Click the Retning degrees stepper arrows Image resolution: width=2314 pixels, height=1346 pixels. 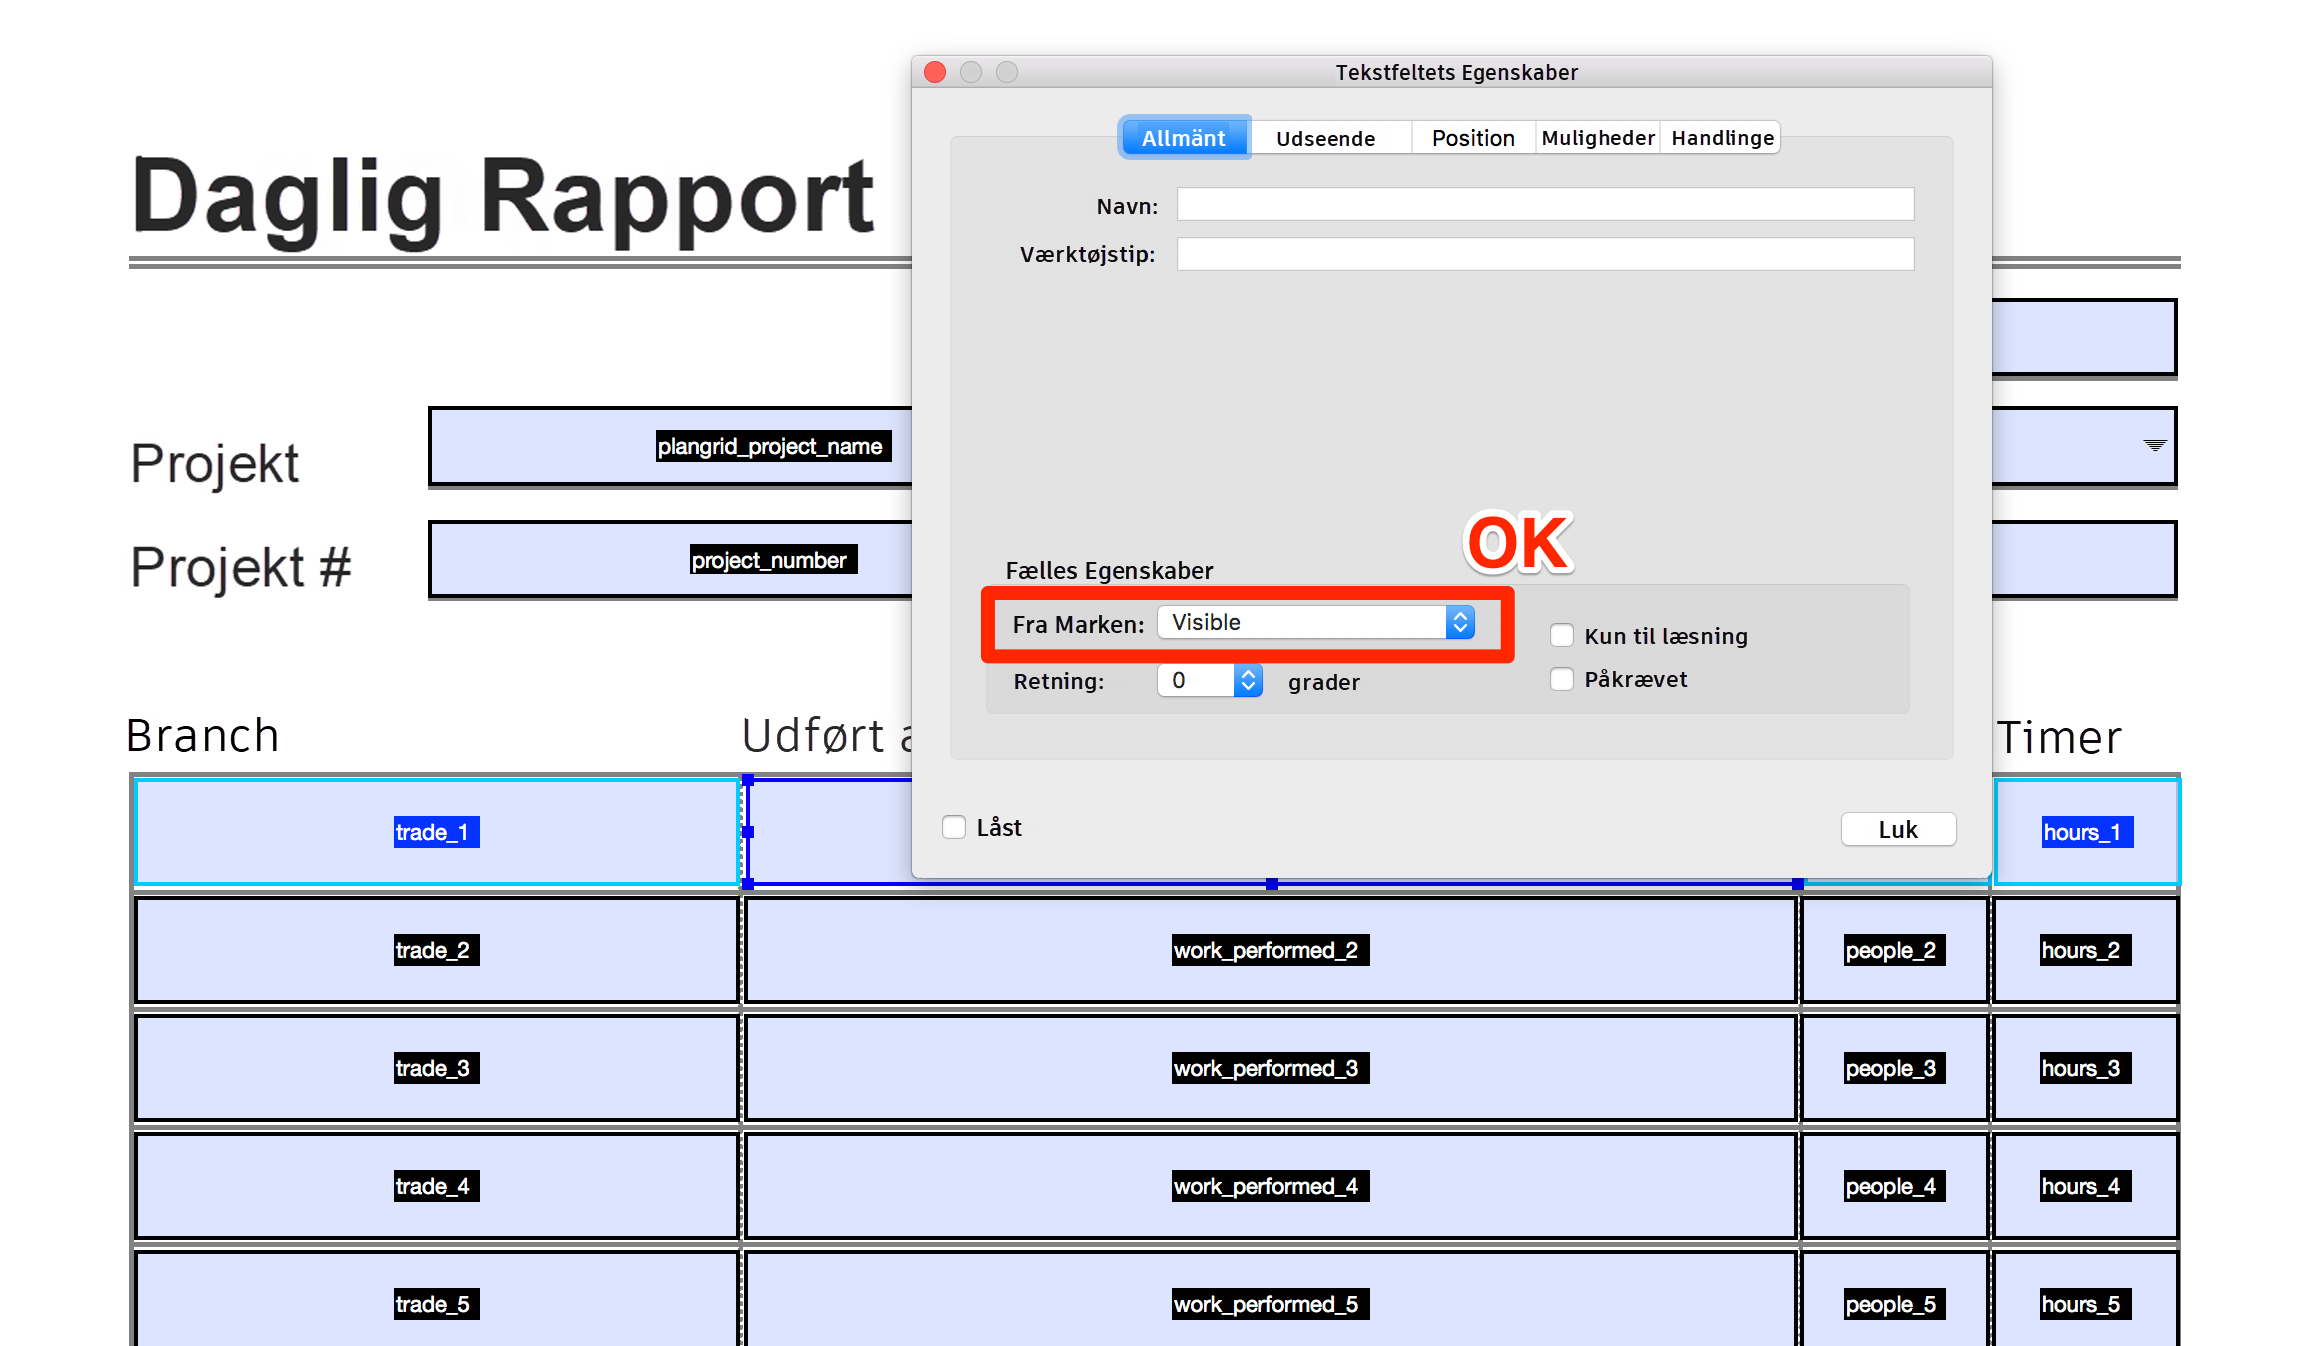point(1248,681)
